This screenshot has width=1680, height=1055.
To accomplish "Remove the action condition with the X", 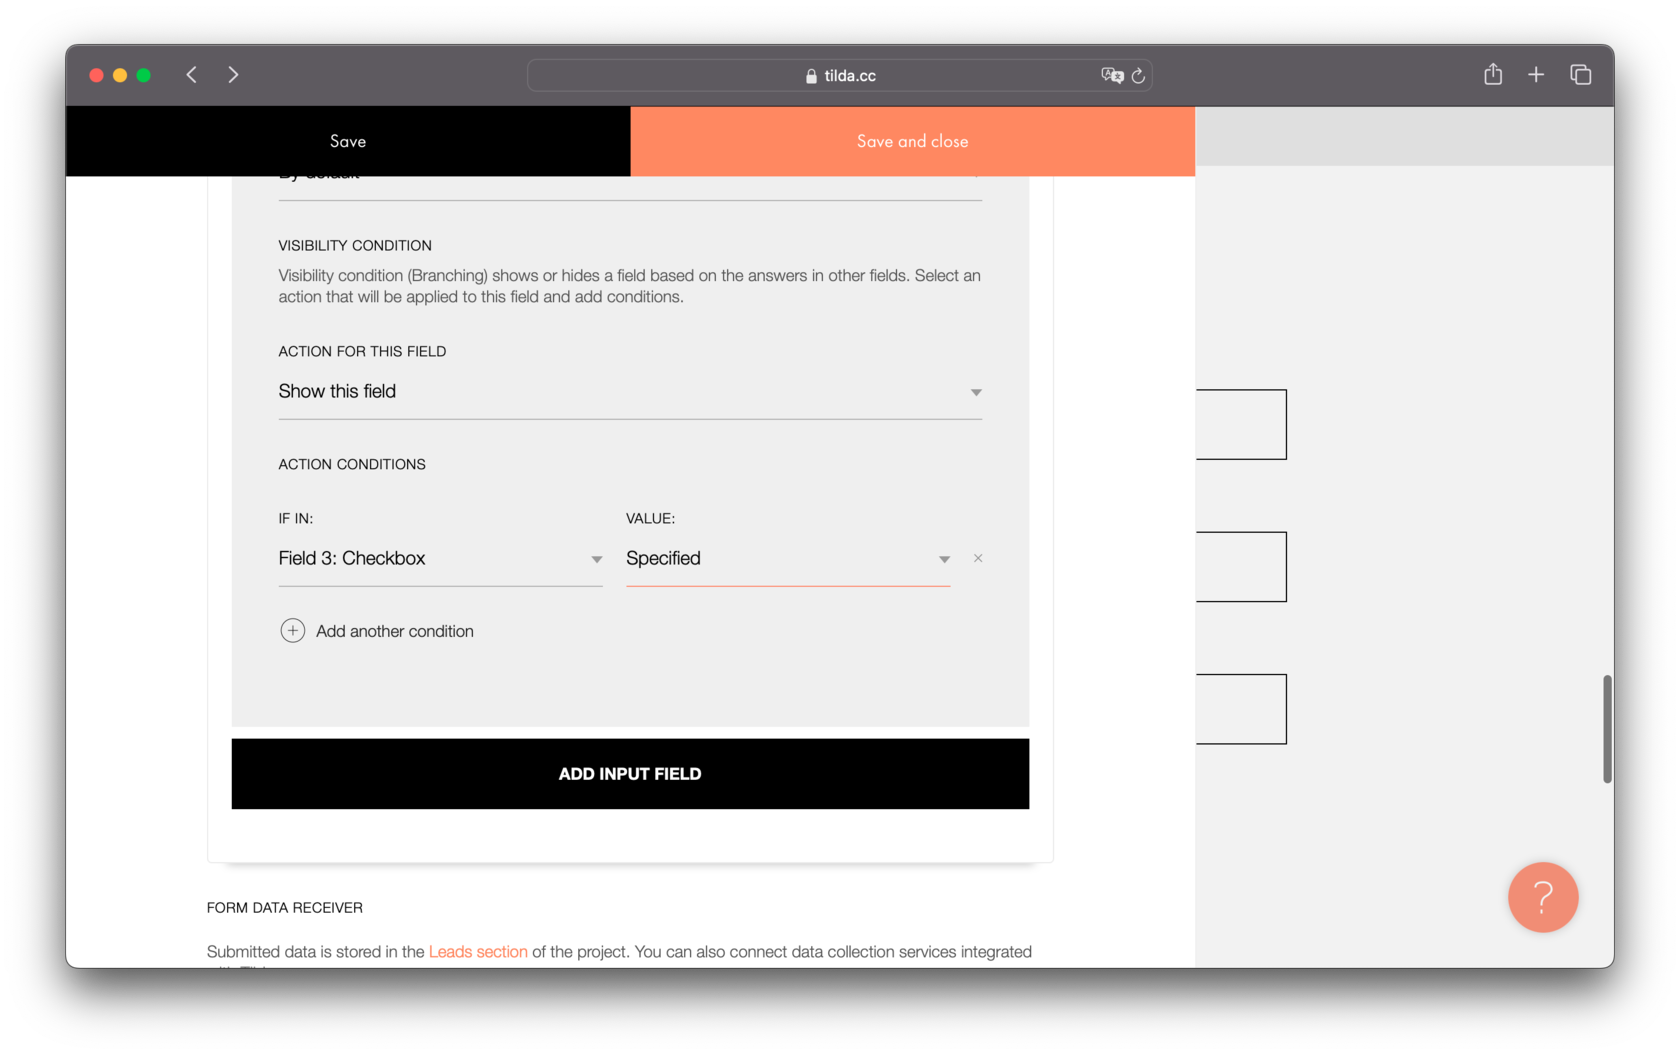I will 977,558.
